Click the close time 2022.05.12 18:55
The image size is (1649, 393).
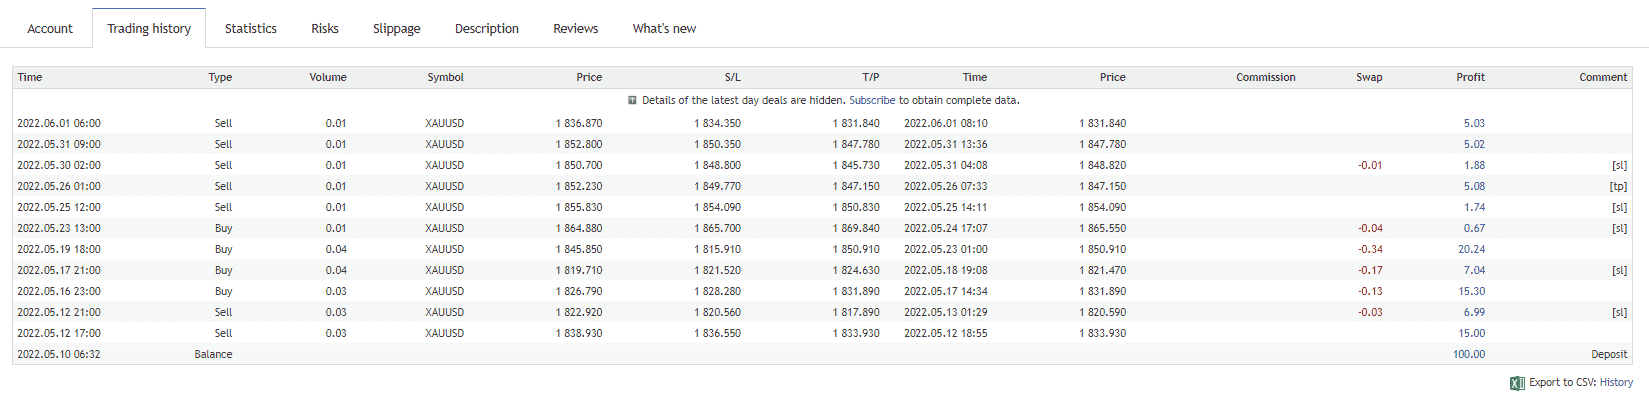[x=946, y=333]
